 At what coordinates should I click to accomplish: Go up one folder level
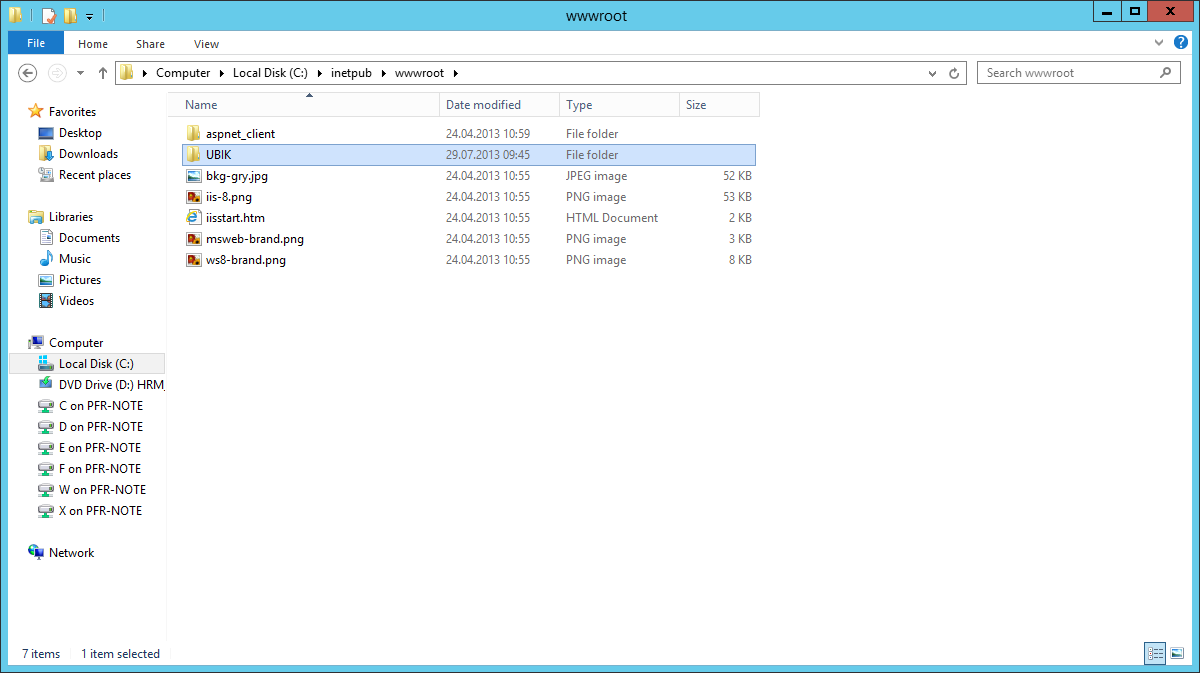103,73
